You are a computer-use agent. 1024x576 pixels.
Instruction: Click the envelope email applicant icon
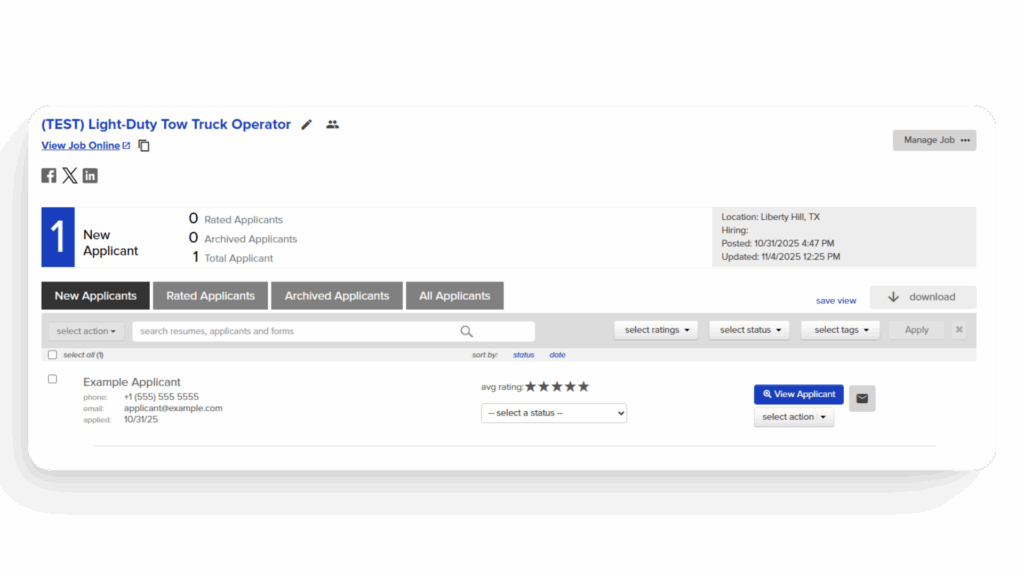click(862, 398)
